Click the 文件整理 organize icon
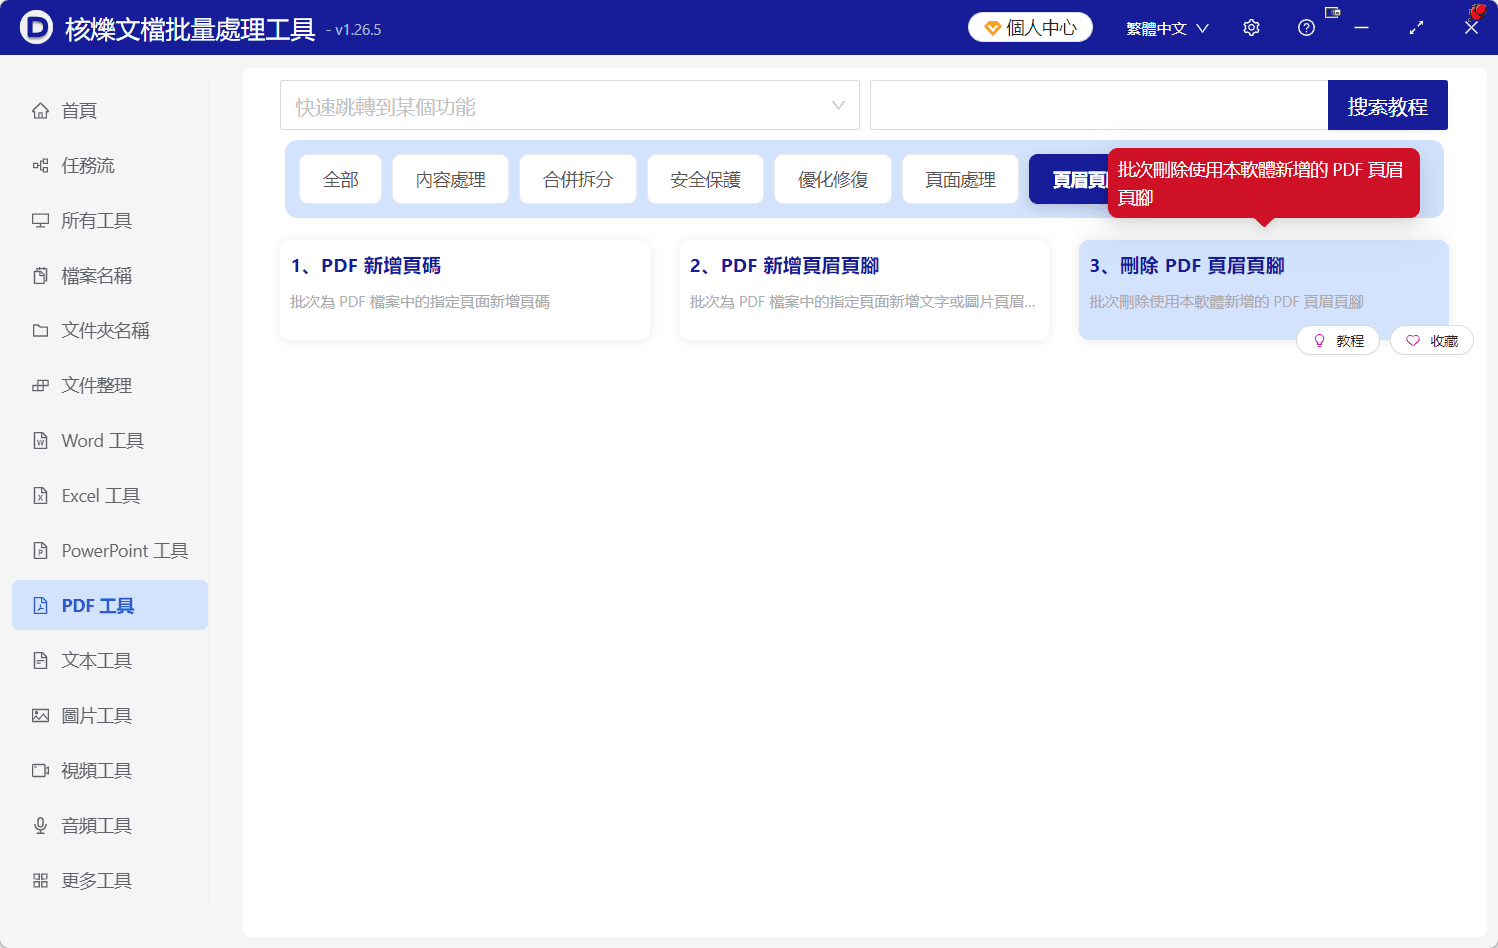Screen dimensions: 1498x948 (x=40, y=385)
